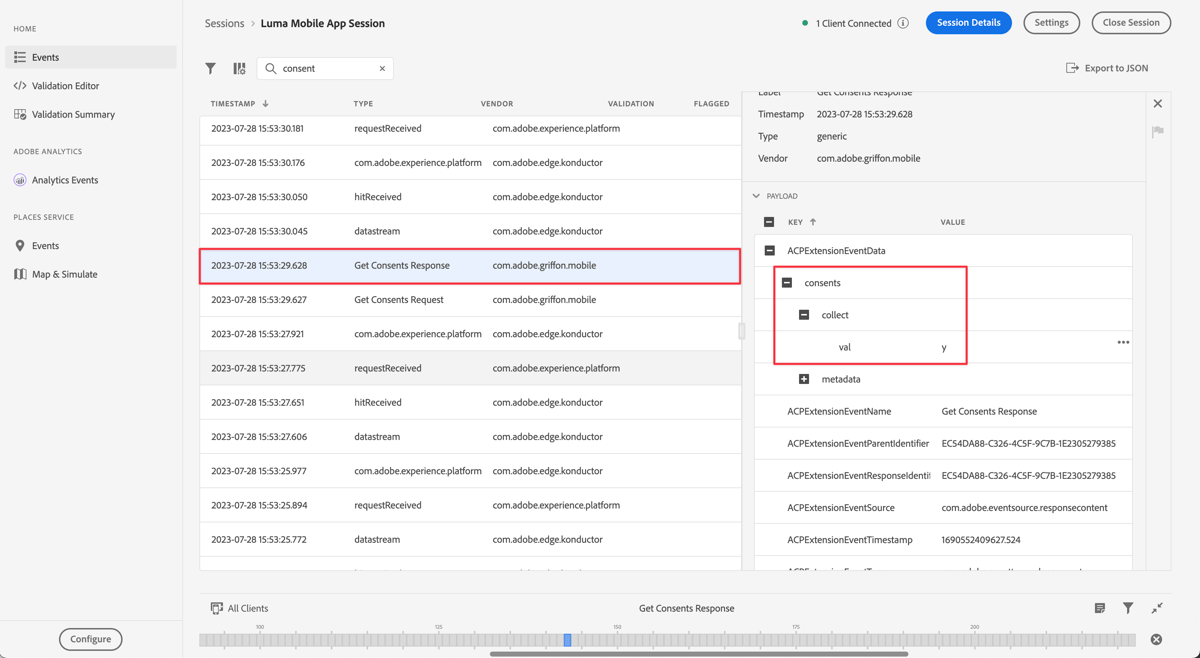Open the column configuration icon beside the filter

(x=239, y=68)
